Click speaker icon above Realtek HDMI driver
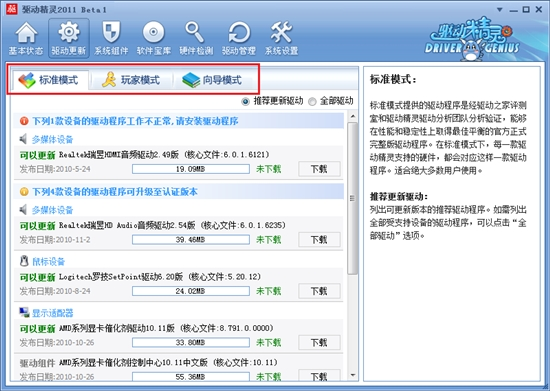The width and height of the screenshot is (550, 391). tap(23, 139)
